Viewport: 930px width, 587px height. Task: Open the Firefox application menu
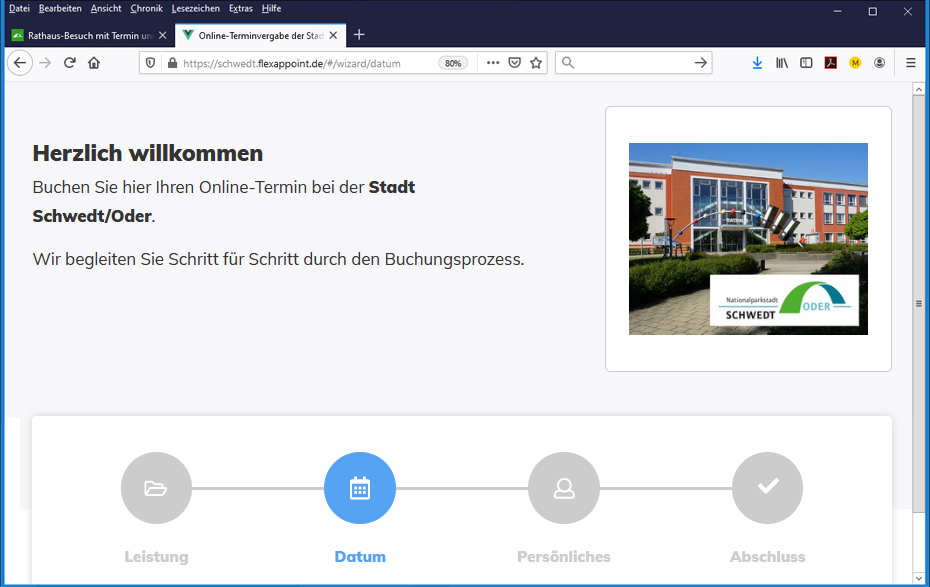911,62
